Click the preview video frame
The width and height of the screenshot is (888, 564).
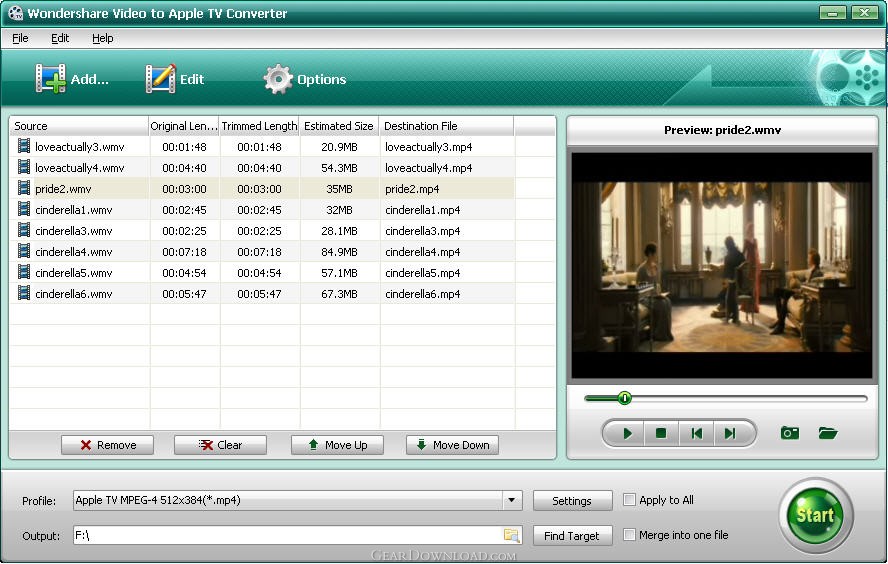pos(722,265)
